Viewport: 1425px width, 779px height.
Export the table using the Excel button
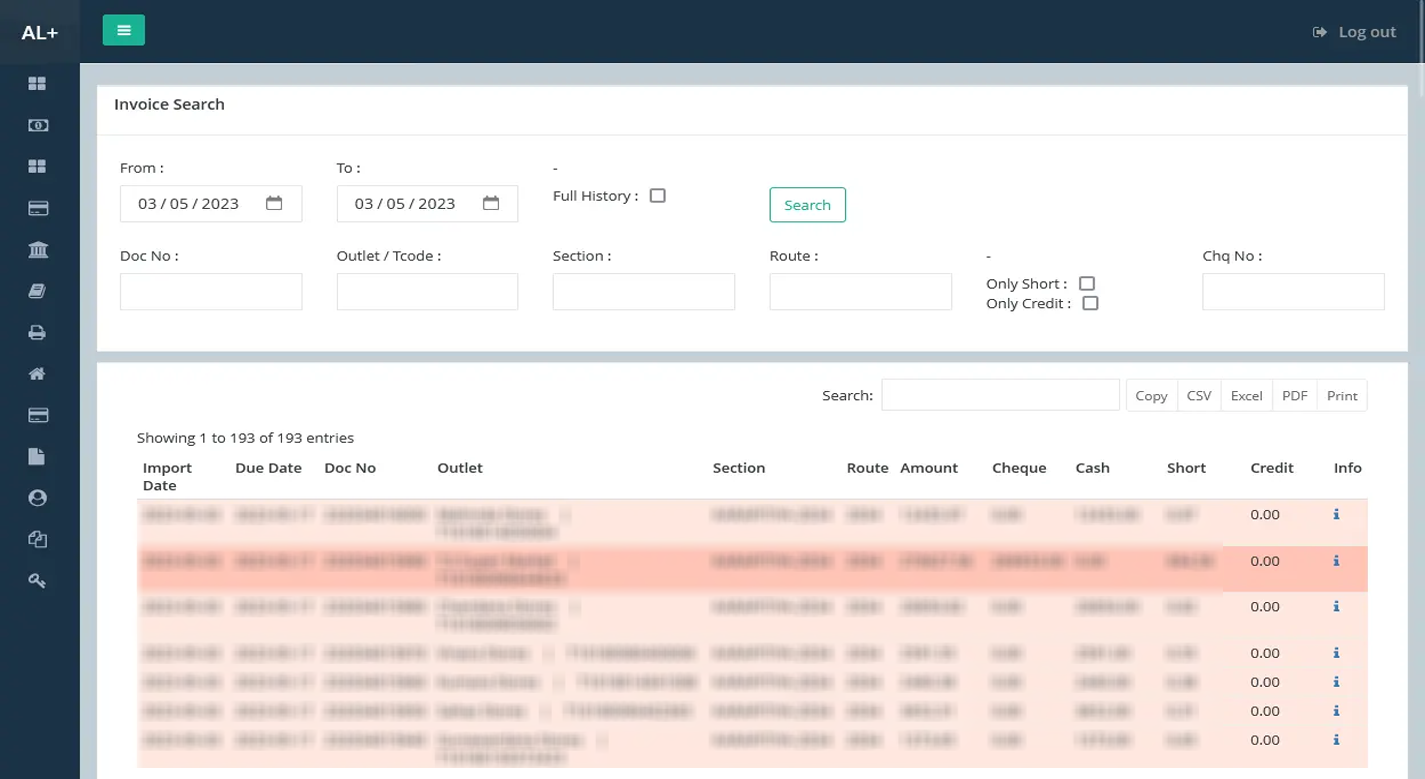(1246, 395)
